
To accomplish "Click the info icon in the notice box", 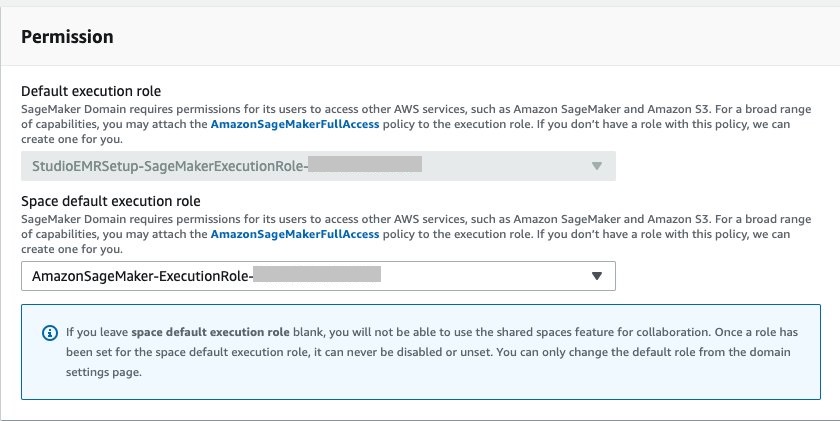I will [x=49, y=333].
